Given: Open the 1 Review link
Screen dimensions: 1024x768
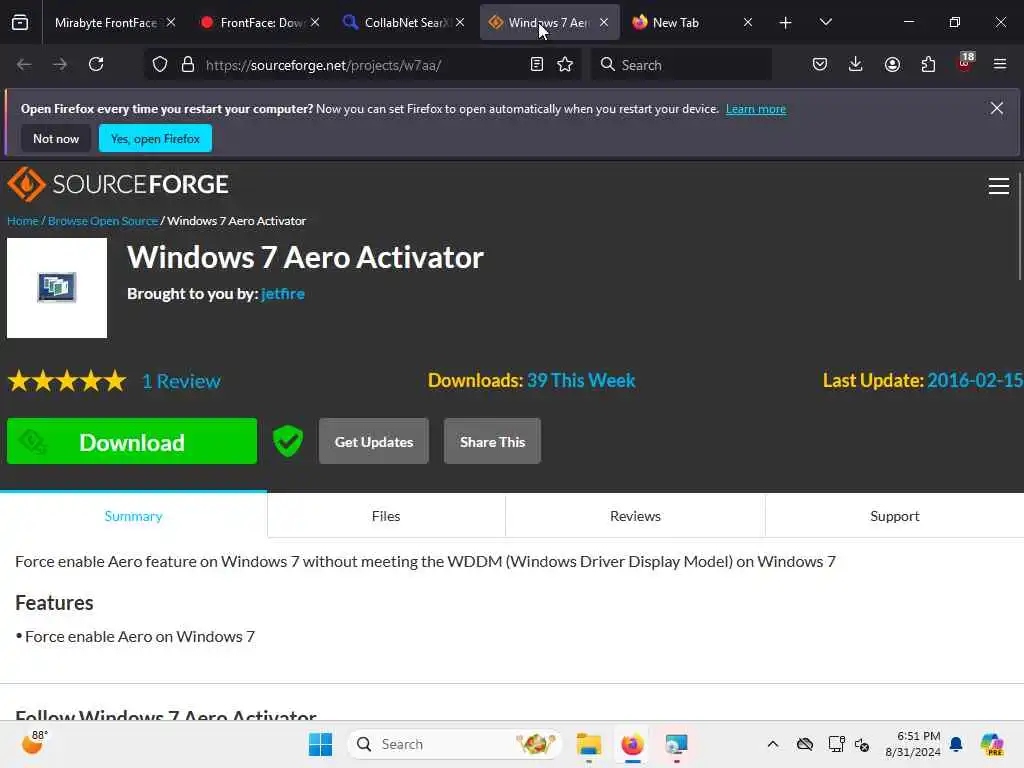Looking at the screenshot, I should coord(182,381).
